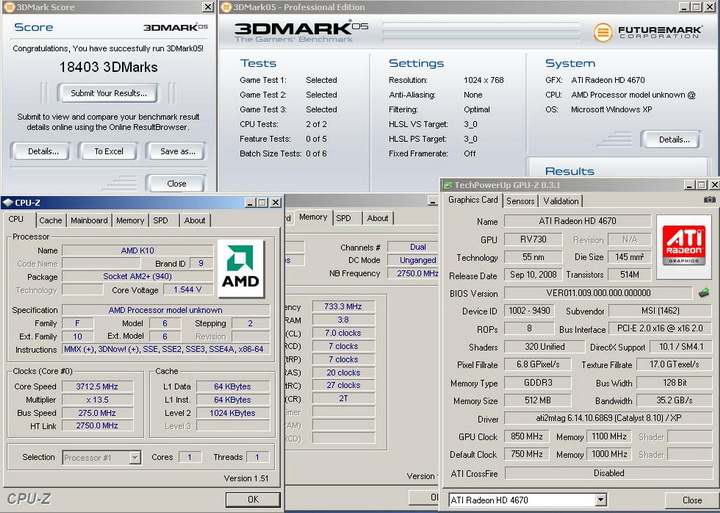Viewport: 720px width, 513px height.
Task: Click the Specification AMD Processor model unknown field
Action: (x=166, y=310)
